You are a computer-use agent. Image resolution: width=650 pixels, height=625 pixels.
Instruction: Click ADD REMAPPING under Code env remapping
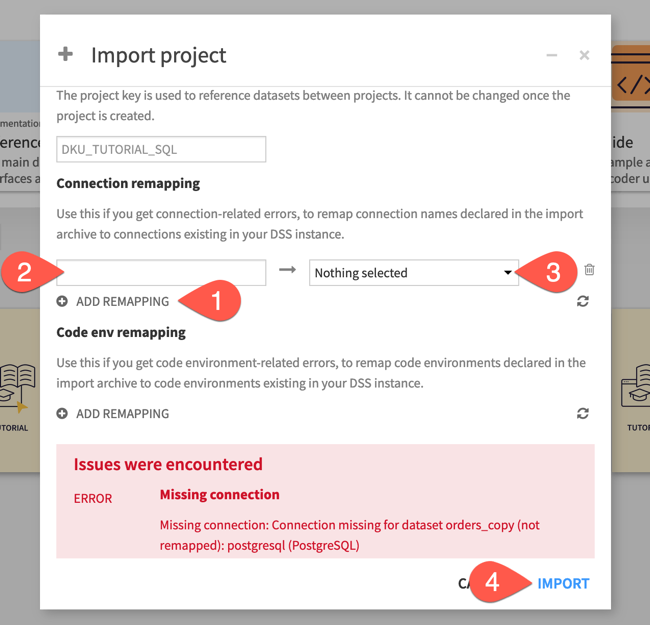[122, 414]
